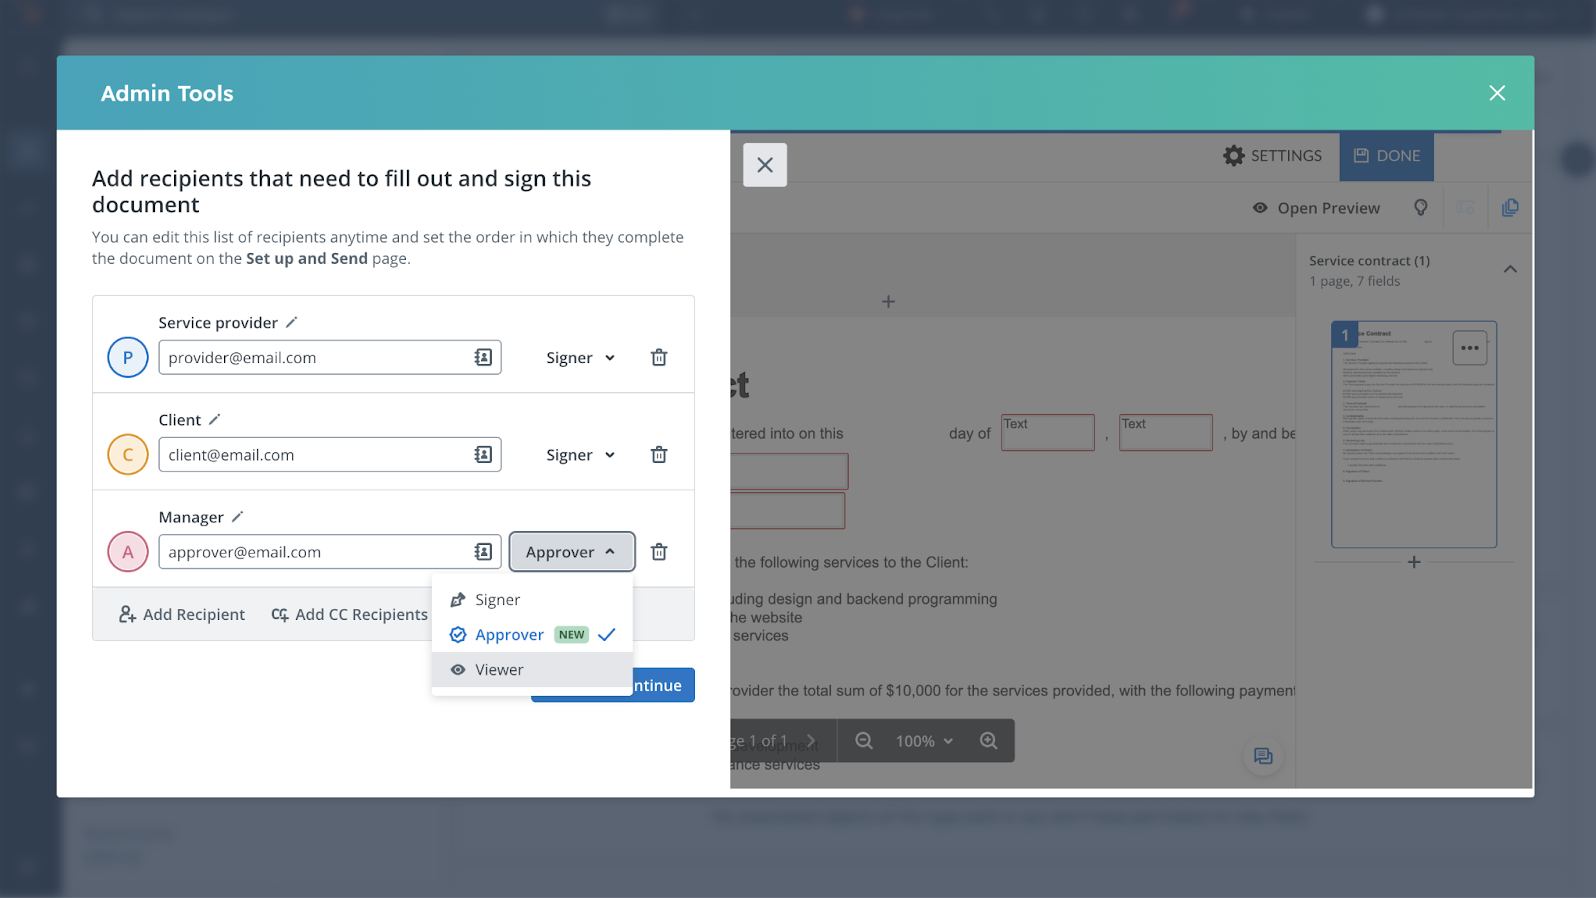Select the Service contract page thumbnail
Screen dimensions: 1596x898
(1413, 434)
